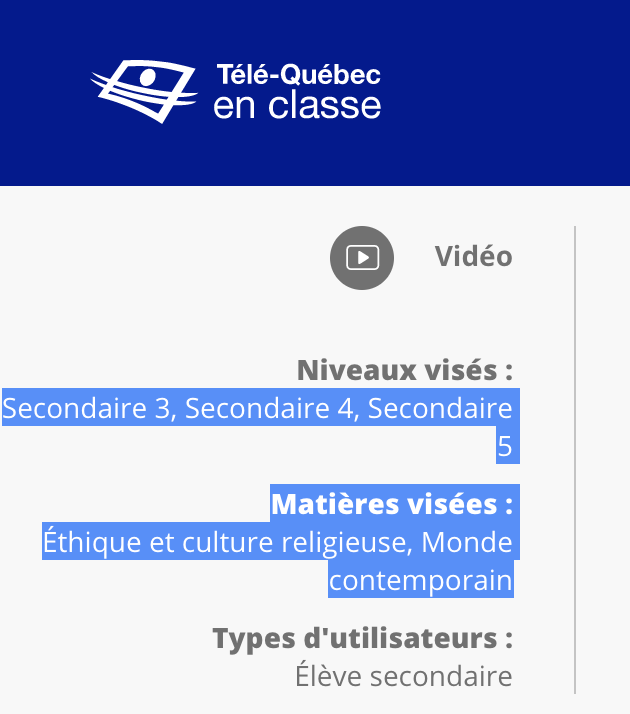Image resolution: width=630 pixels, height=714 pixels.
Task: Click the 'Élève secondaire' text
Action: tap(404, 676)
